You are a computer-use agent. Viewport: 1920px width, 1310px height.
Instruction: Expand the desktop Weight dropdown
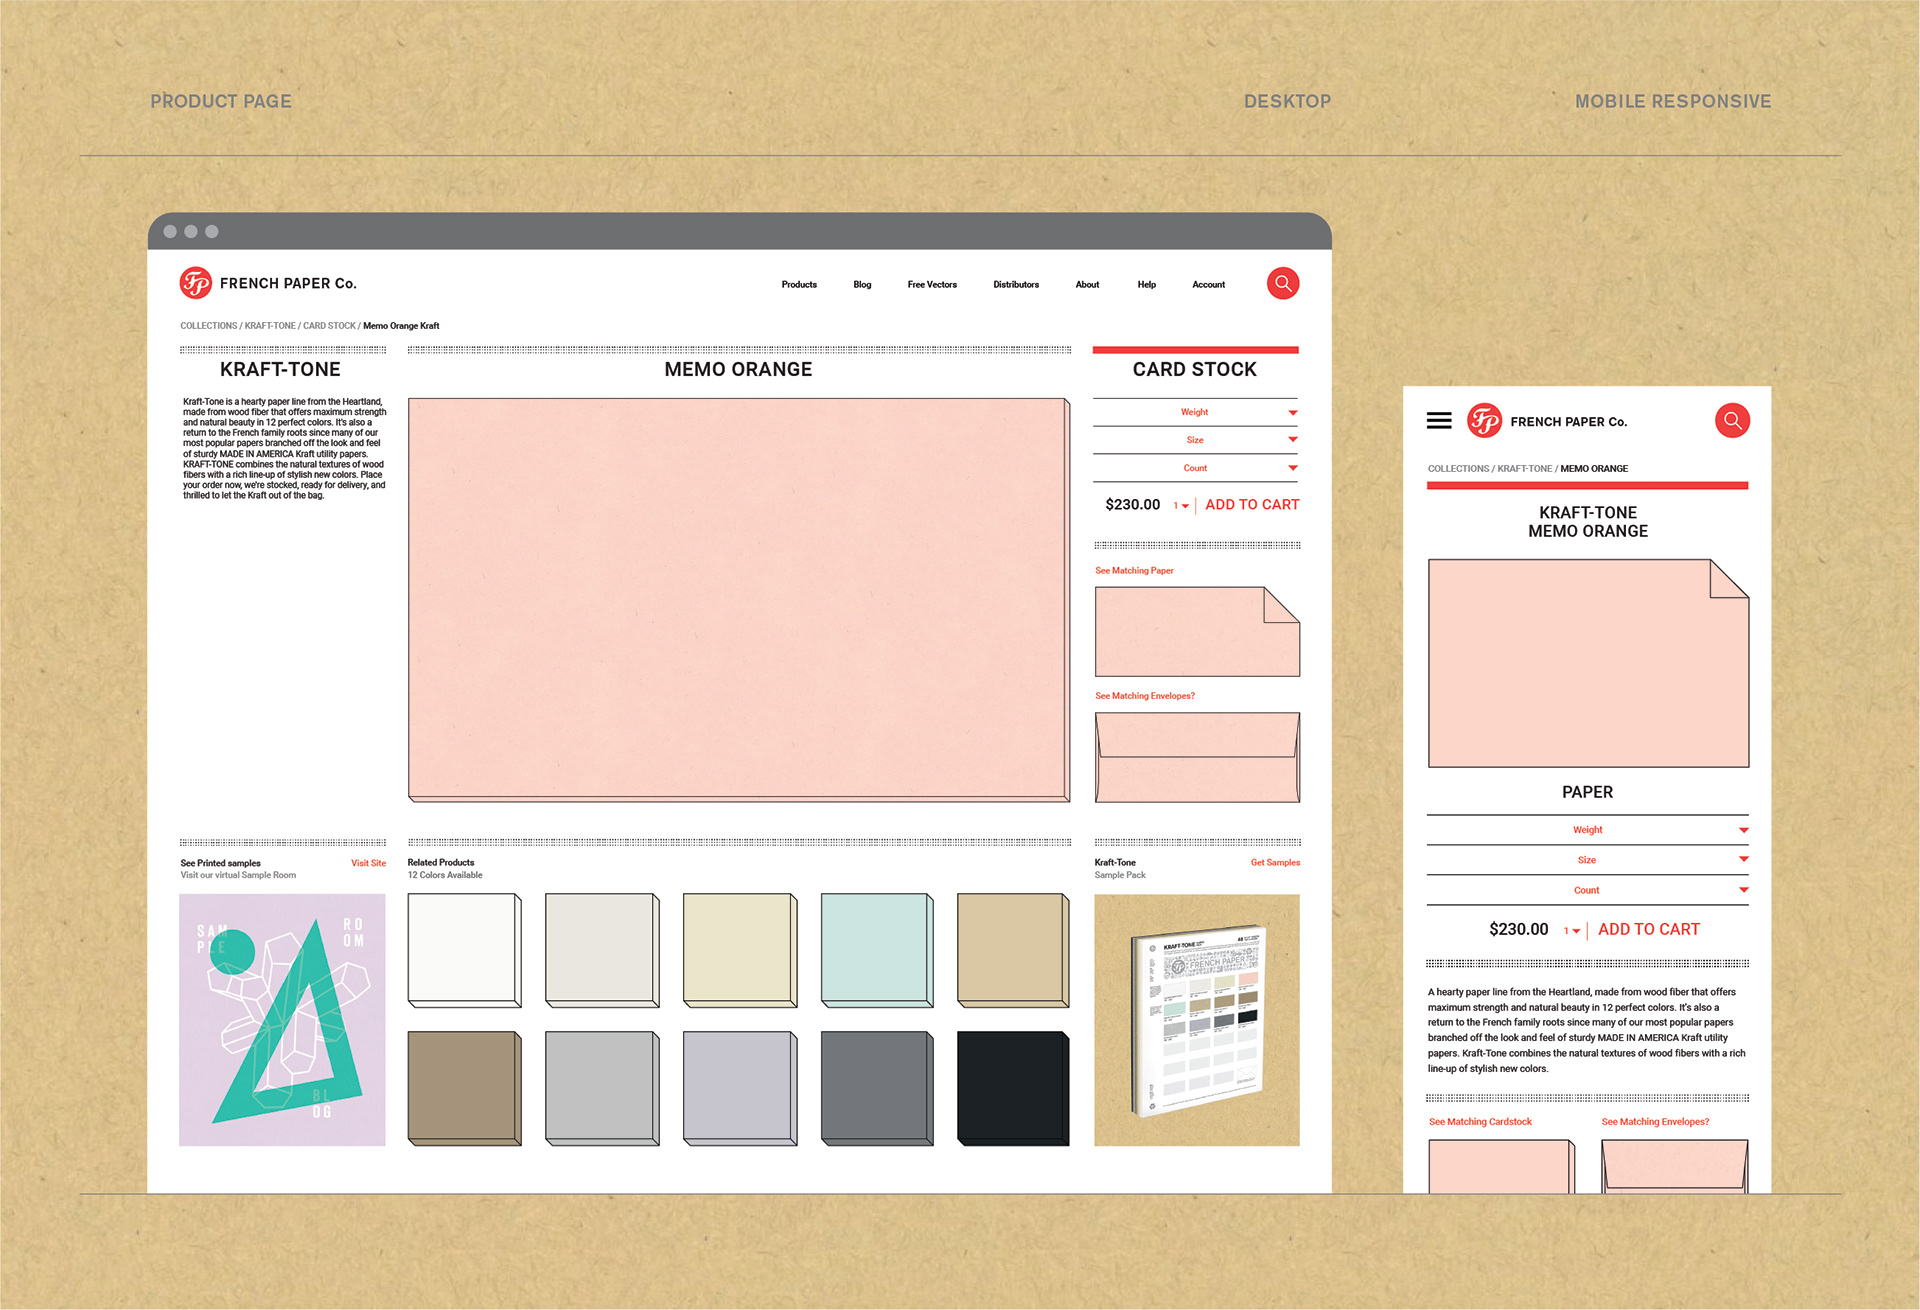(x=1195, y=412)
